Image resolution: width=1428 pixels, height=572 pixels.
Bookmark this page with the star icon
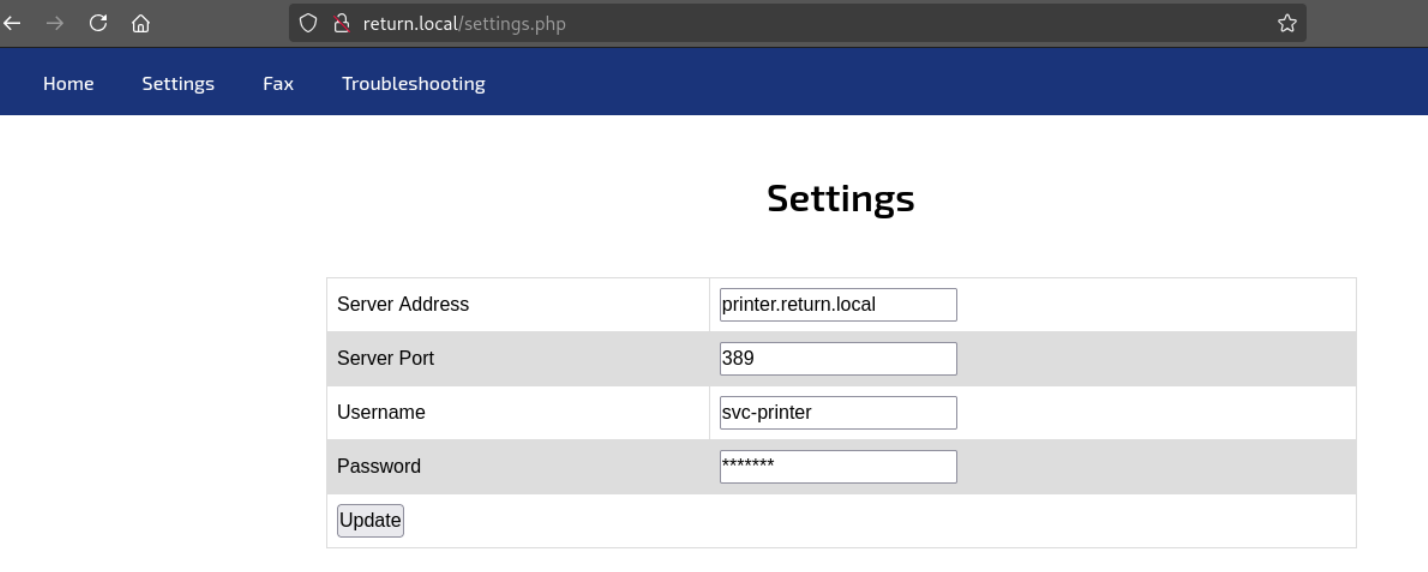[x=1287, y=23]
